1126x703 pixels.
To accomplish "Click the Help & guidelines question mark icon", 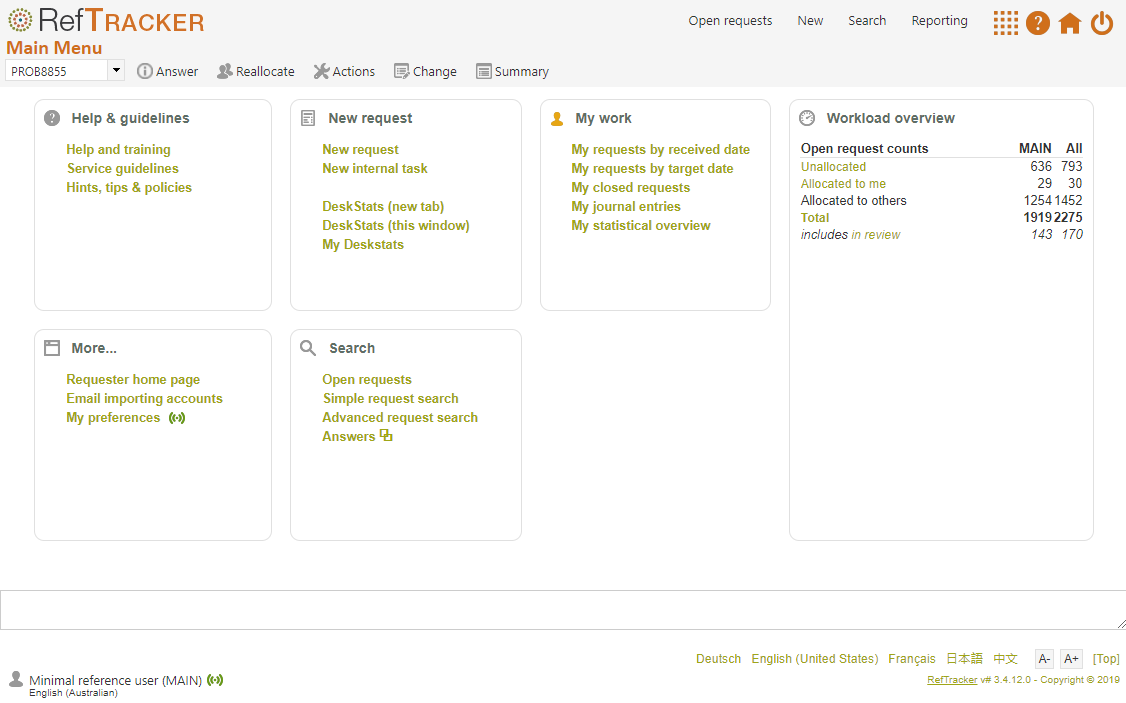I will click(52, 118).
